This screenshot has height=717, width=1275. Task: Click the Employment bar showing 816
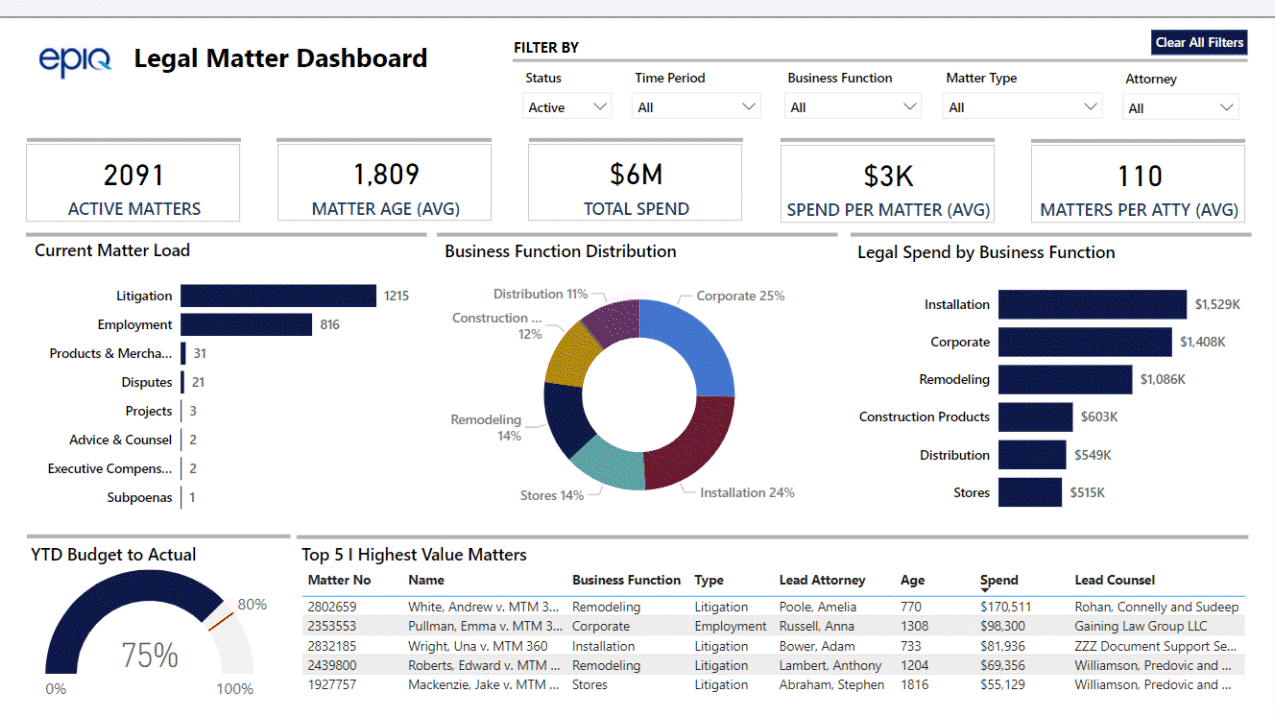pyautogui.click(x=247, y=325)
